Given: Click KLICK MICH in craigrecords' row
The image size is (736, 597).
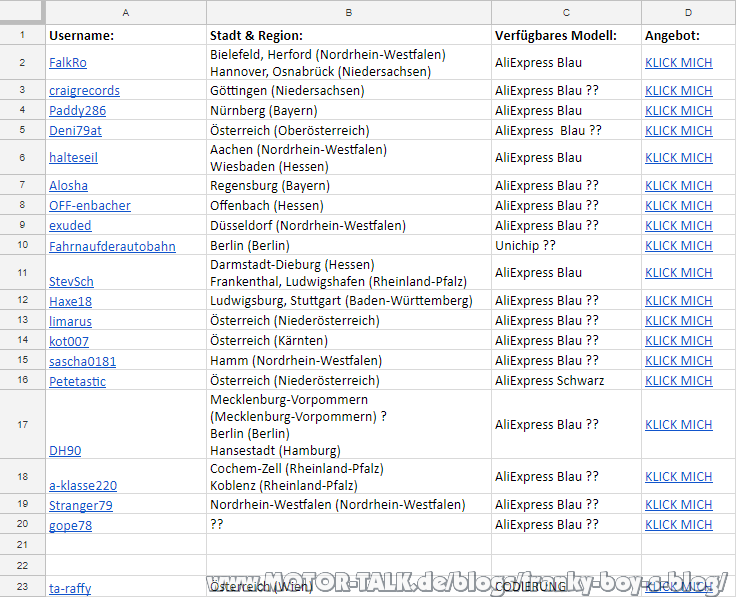Looking at the screenshot, I should [679, 91].
